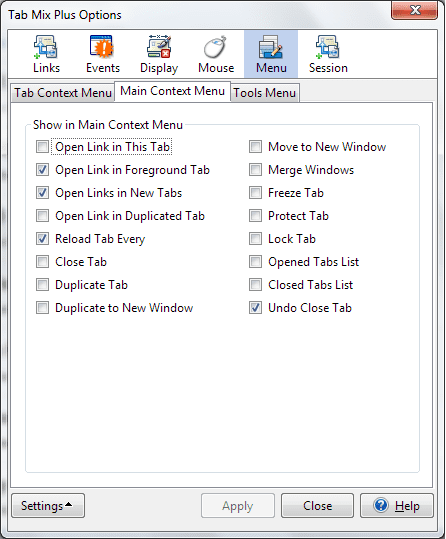Image resolution: width=446 pixels, height=539 pixels.
Task: Enable the Closed Tabs List checkbox
Action: pos(255,285)
